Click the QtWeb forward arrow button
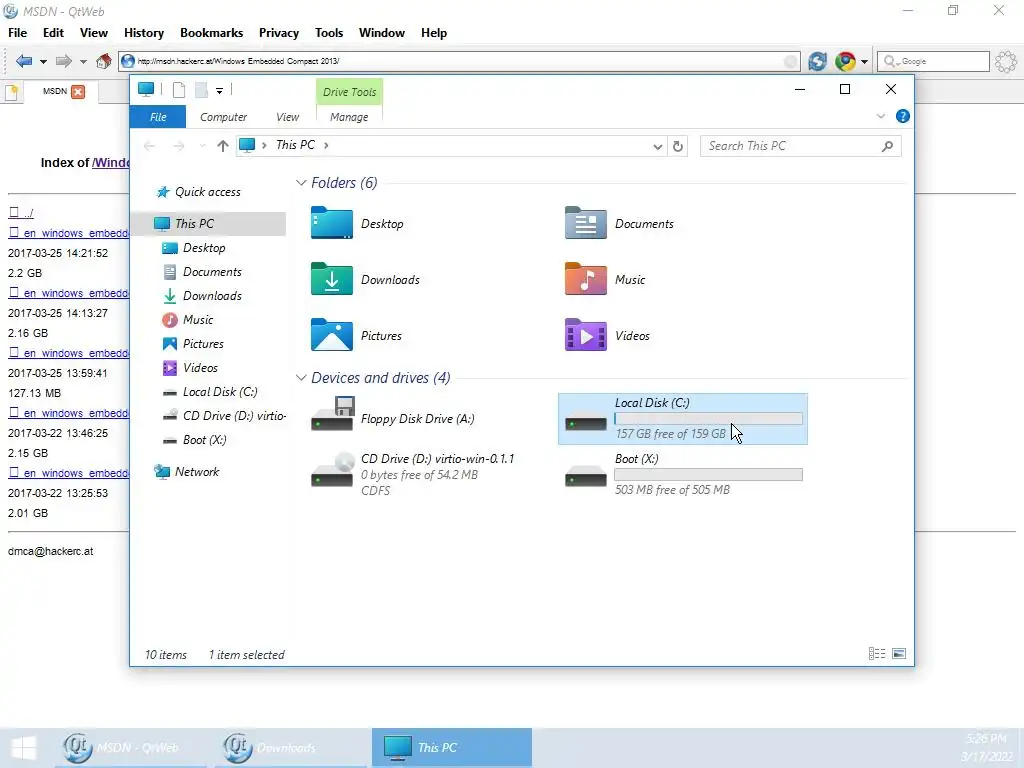 (63, 61)
